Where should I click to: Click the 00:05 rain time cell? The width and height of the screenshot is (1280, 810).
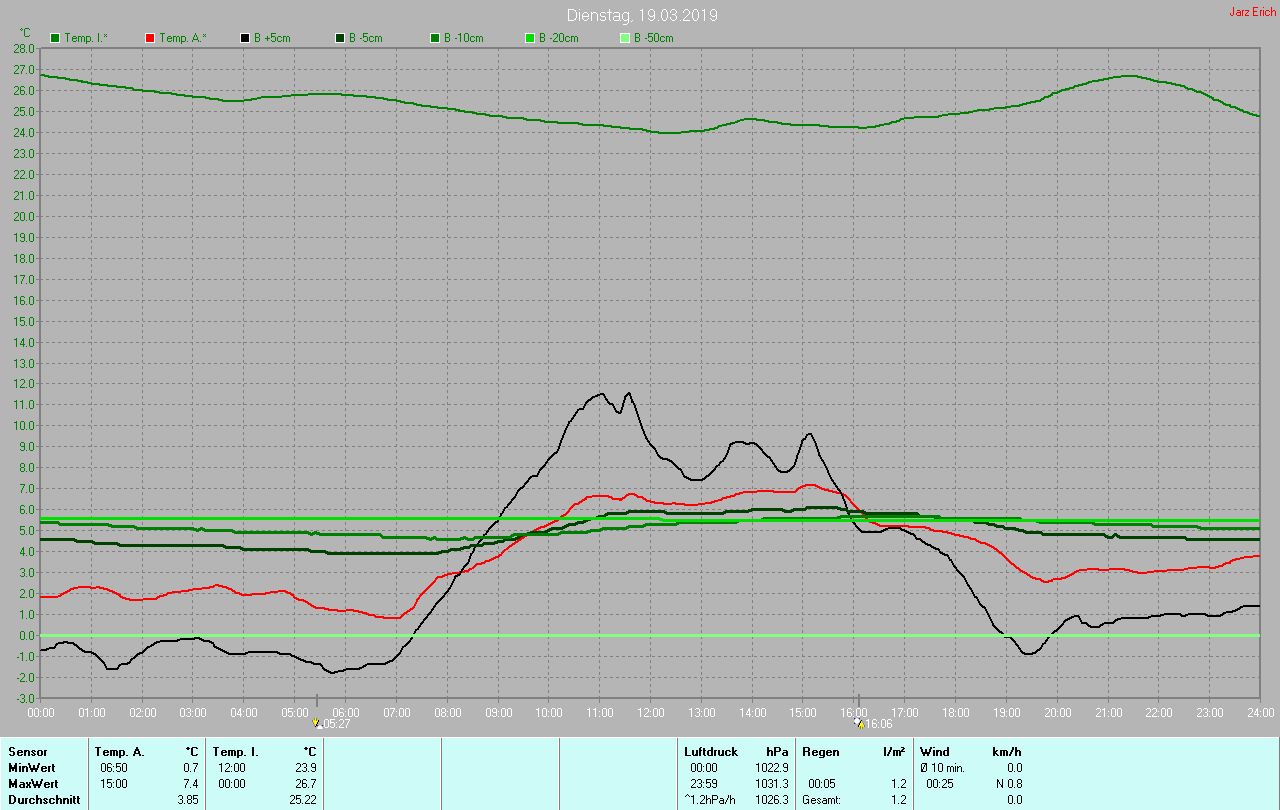[x=822, y=784]
